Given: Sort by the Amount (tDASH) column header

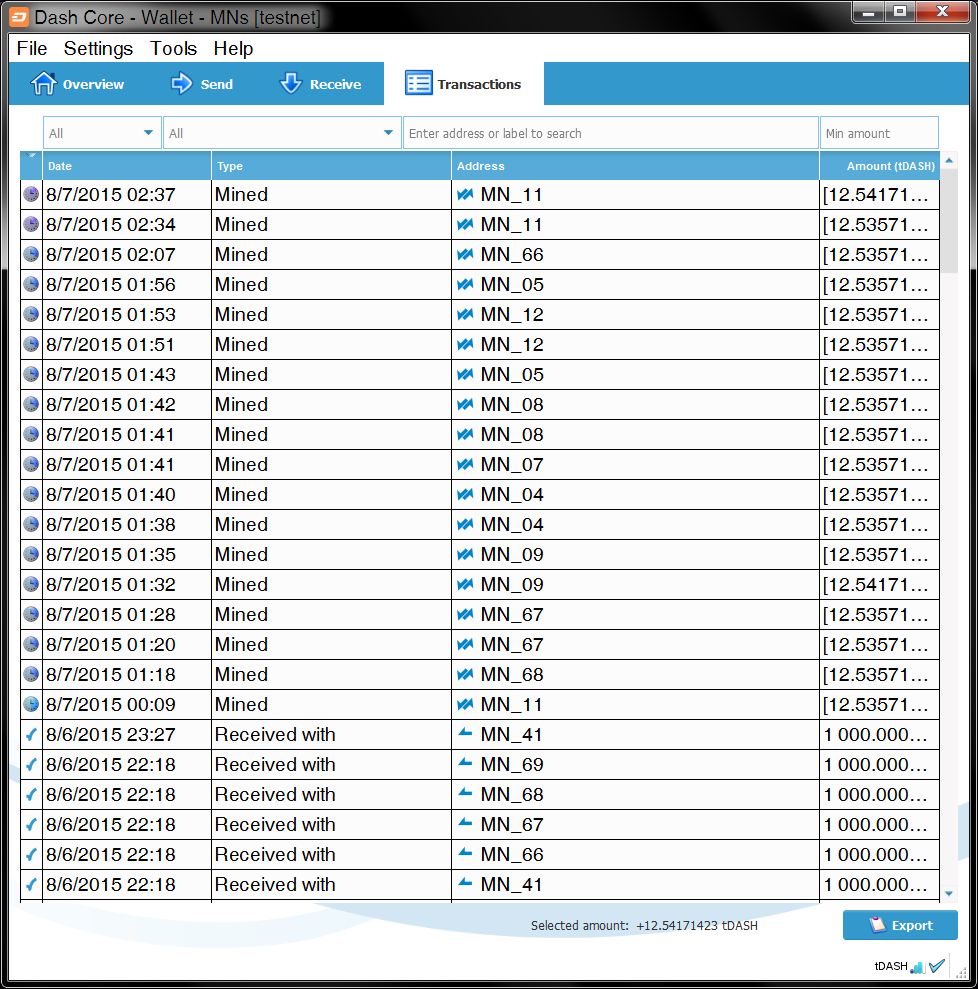Looking at the screenshot, I should click(880, 166).
